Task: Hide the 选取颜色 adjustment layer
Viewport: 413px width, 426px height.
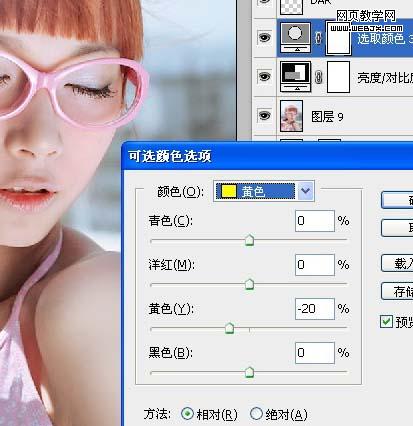Action: (x=264, y=37)
